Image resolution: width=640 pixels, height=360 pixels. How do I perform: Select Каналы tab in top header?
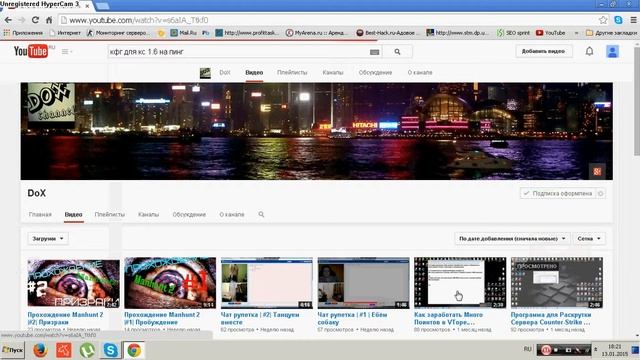pos(333,73)
